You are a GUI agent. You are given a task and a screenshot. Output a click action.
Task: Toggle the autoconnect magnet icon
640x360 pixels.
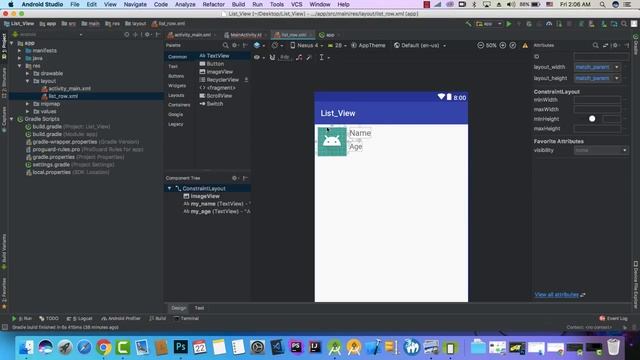click(272, 58)
